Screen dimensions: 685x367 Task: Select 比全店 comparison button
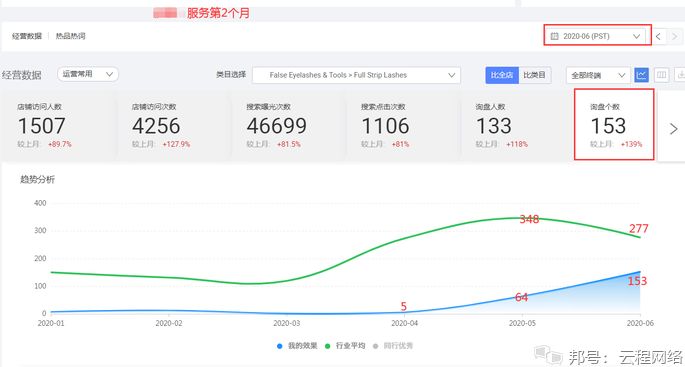502,75
